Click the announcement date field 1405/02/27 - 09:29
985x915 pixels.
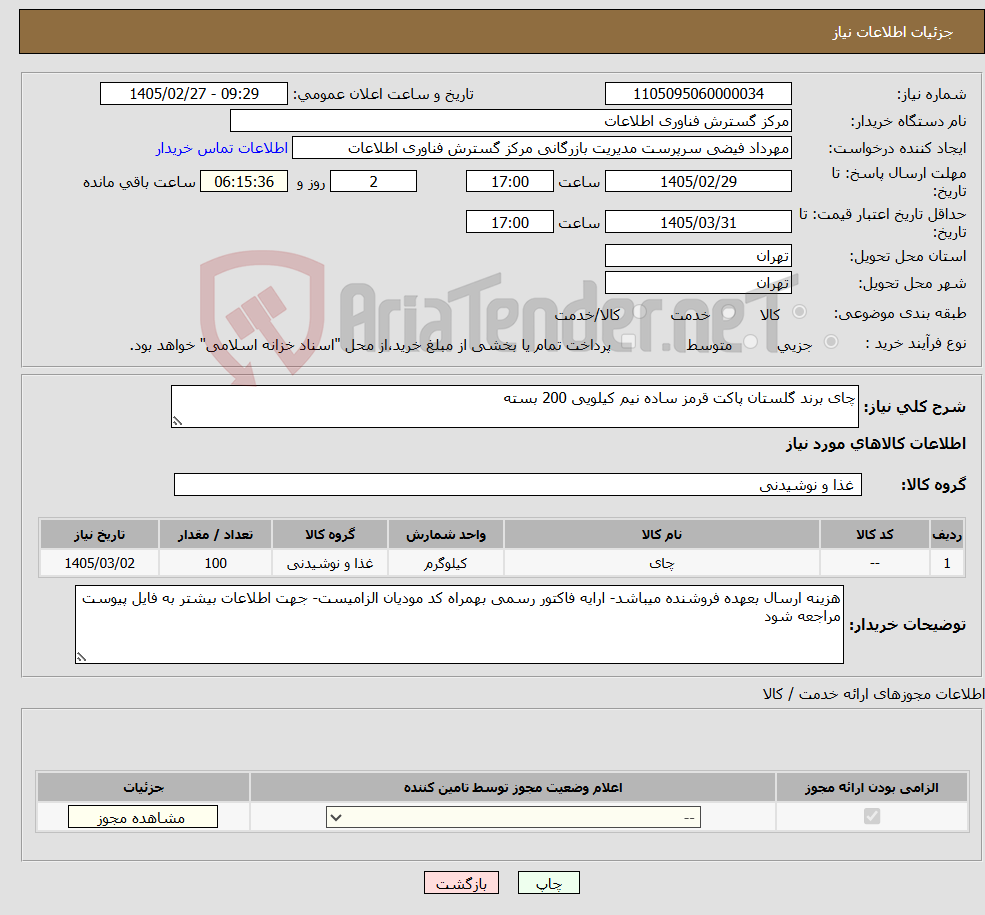(193, 94)
